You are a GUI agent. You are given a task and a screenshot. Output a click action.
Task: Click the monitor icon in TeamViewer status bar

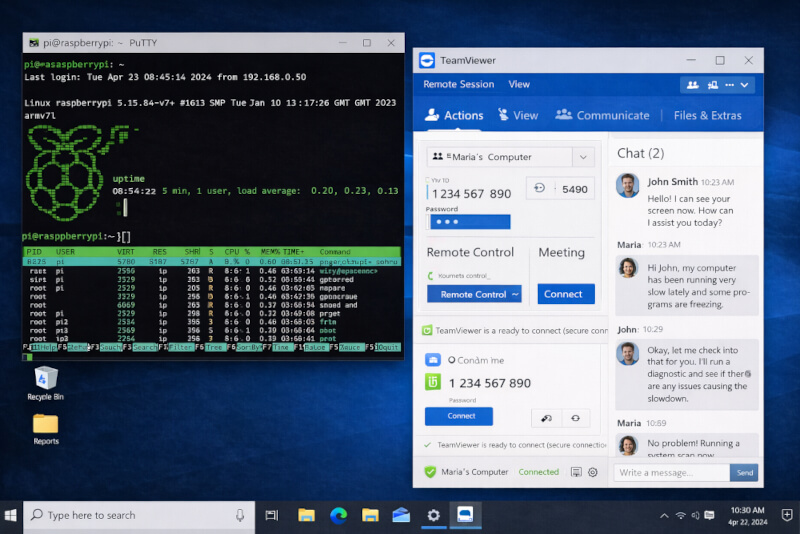pos(576,472)
